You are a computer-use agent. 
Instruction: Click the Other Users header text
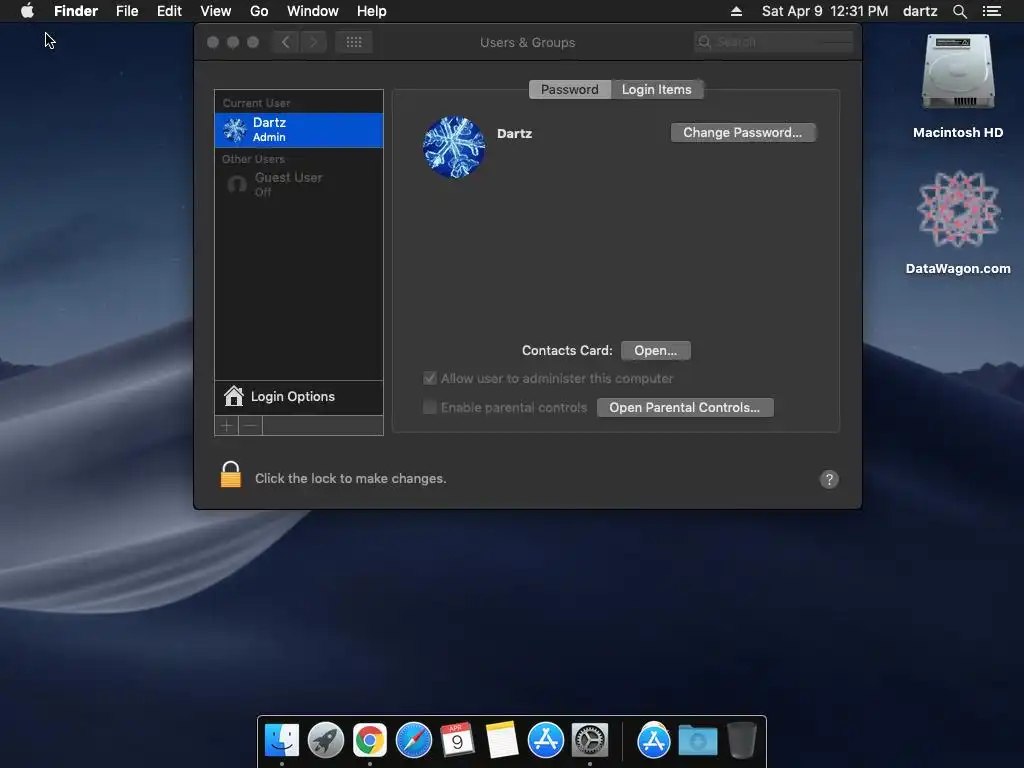(253, 159)
